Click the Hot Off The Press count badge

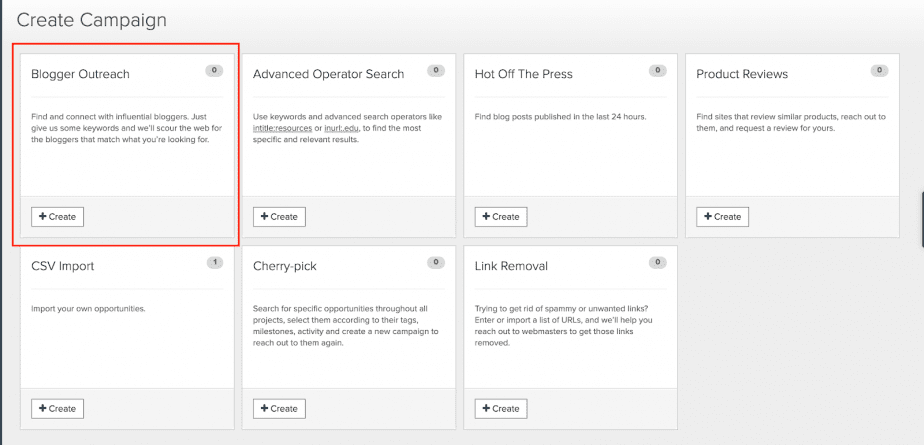pyautogui.click(x=658, y=71)
